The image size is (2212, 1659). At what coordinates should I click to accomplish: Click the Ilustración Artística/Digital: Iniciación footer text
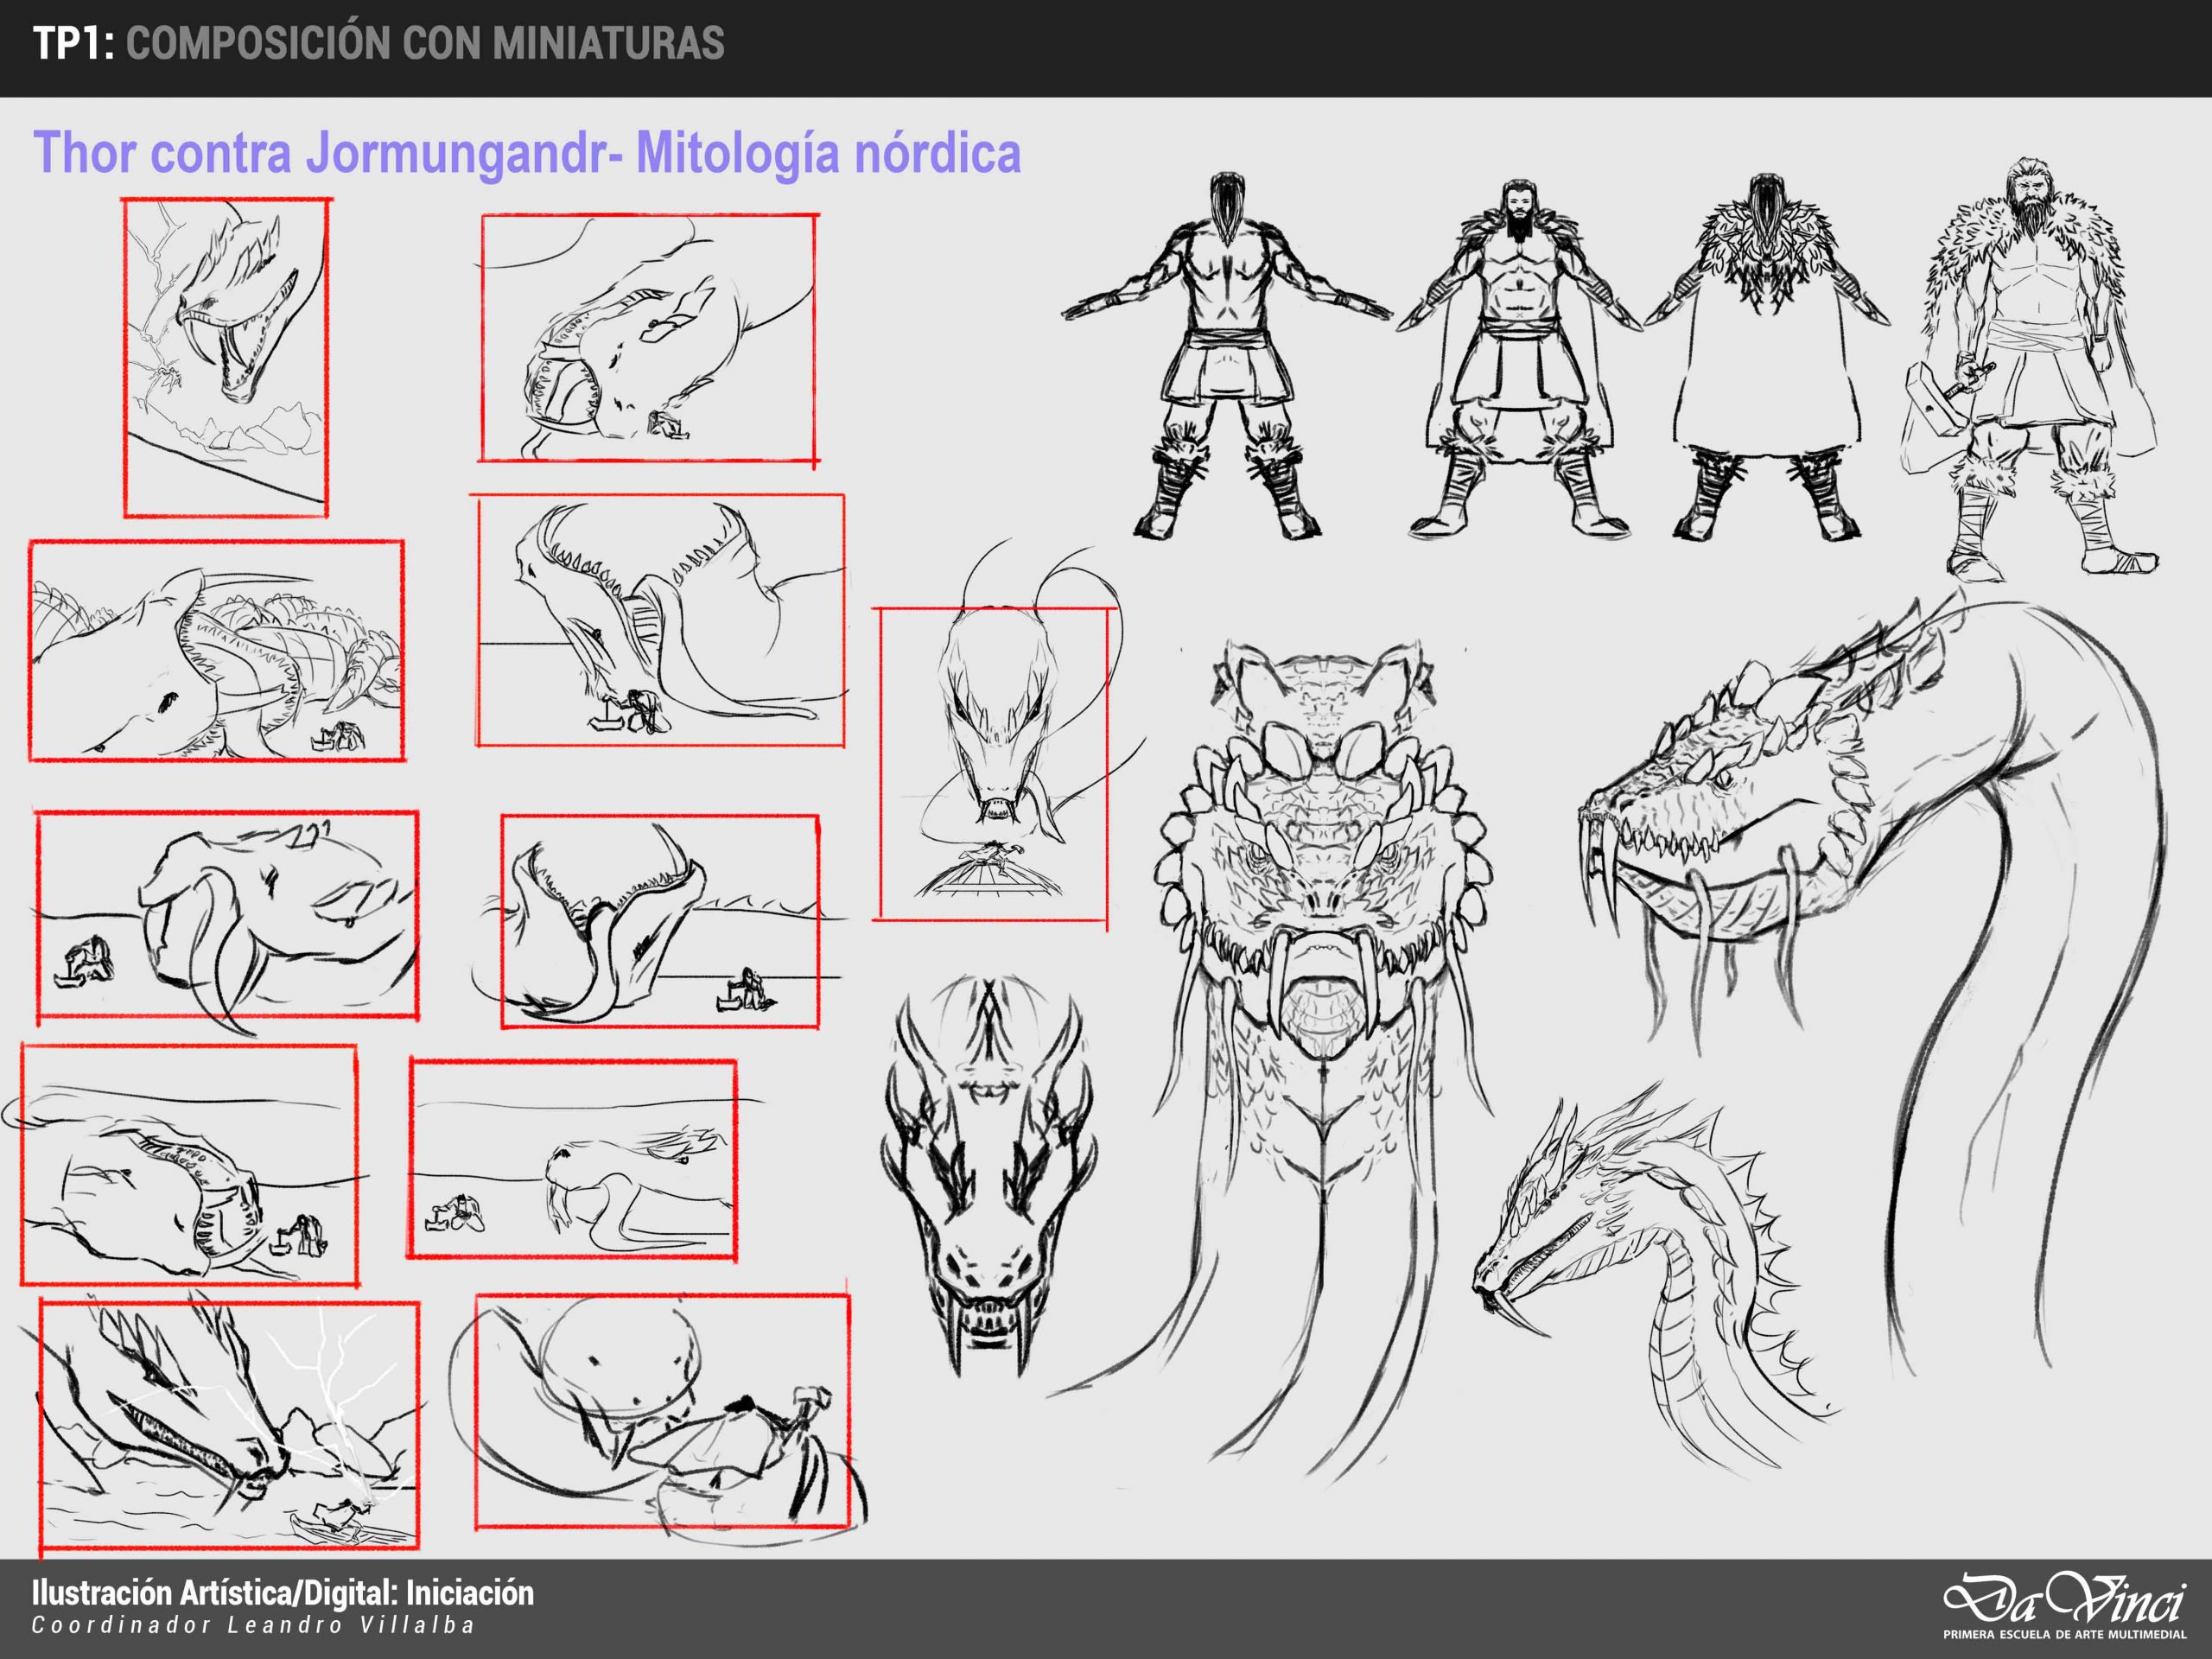283,1593
